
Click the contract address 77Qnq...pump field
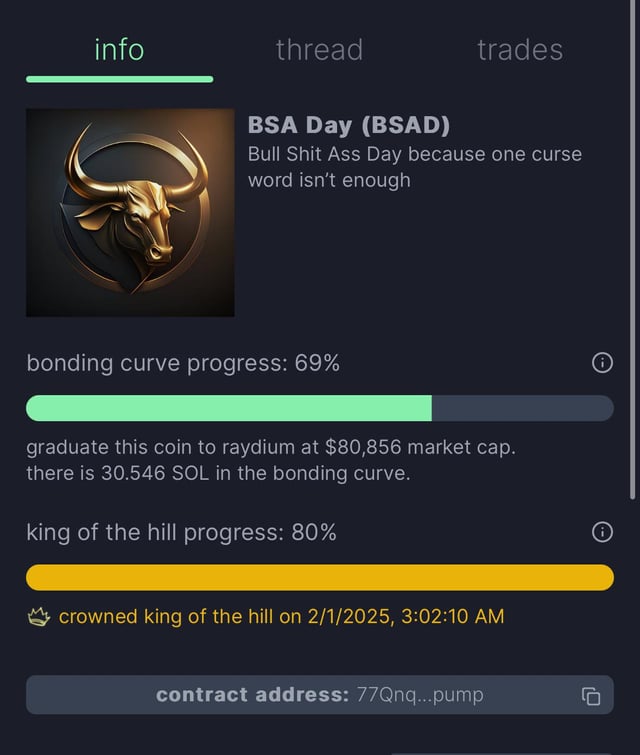(x=319, y=695)
